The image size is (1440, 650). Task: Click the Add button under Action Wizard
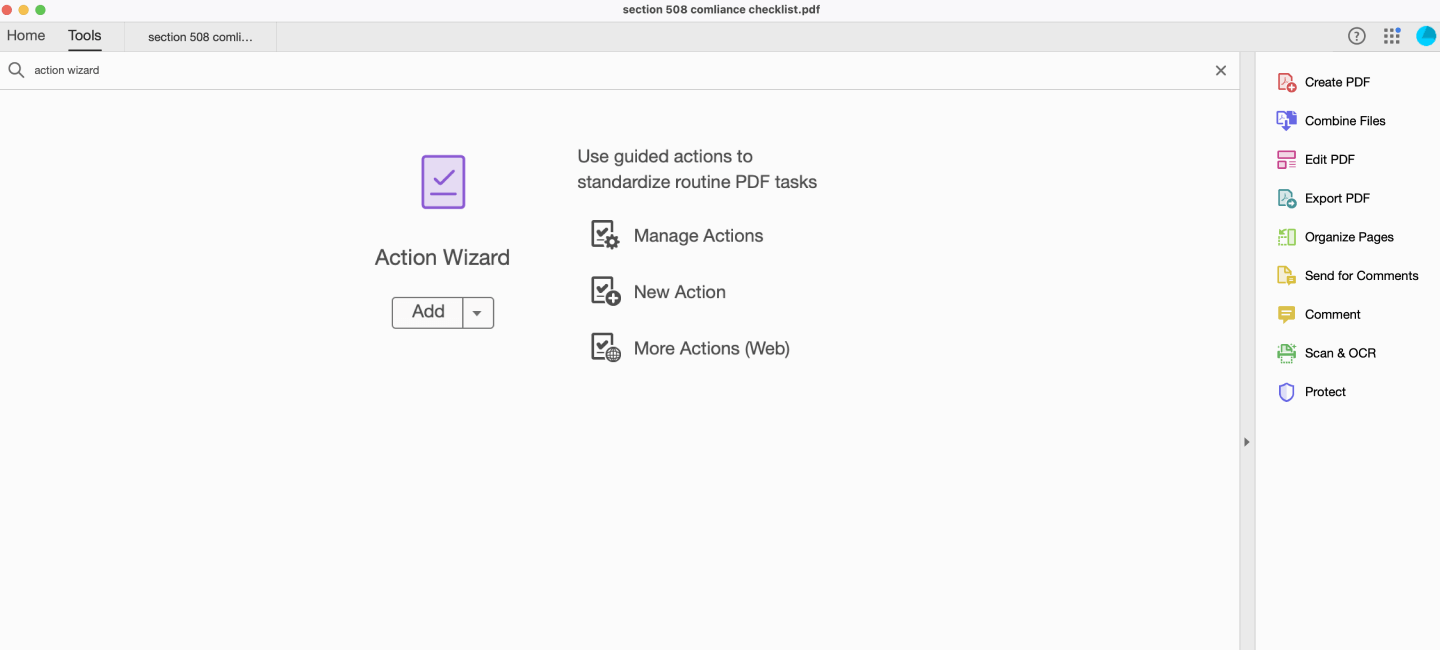[427, 312]
